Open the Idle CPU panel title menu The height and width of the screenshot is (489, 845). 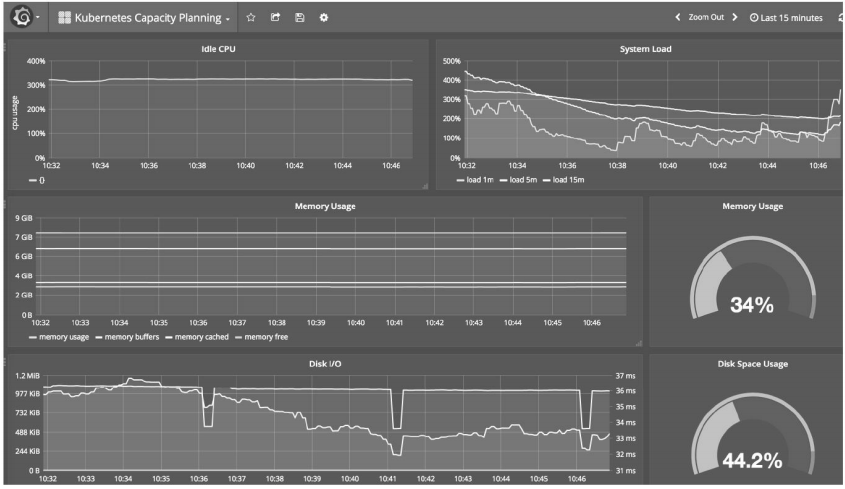point(218,49)
